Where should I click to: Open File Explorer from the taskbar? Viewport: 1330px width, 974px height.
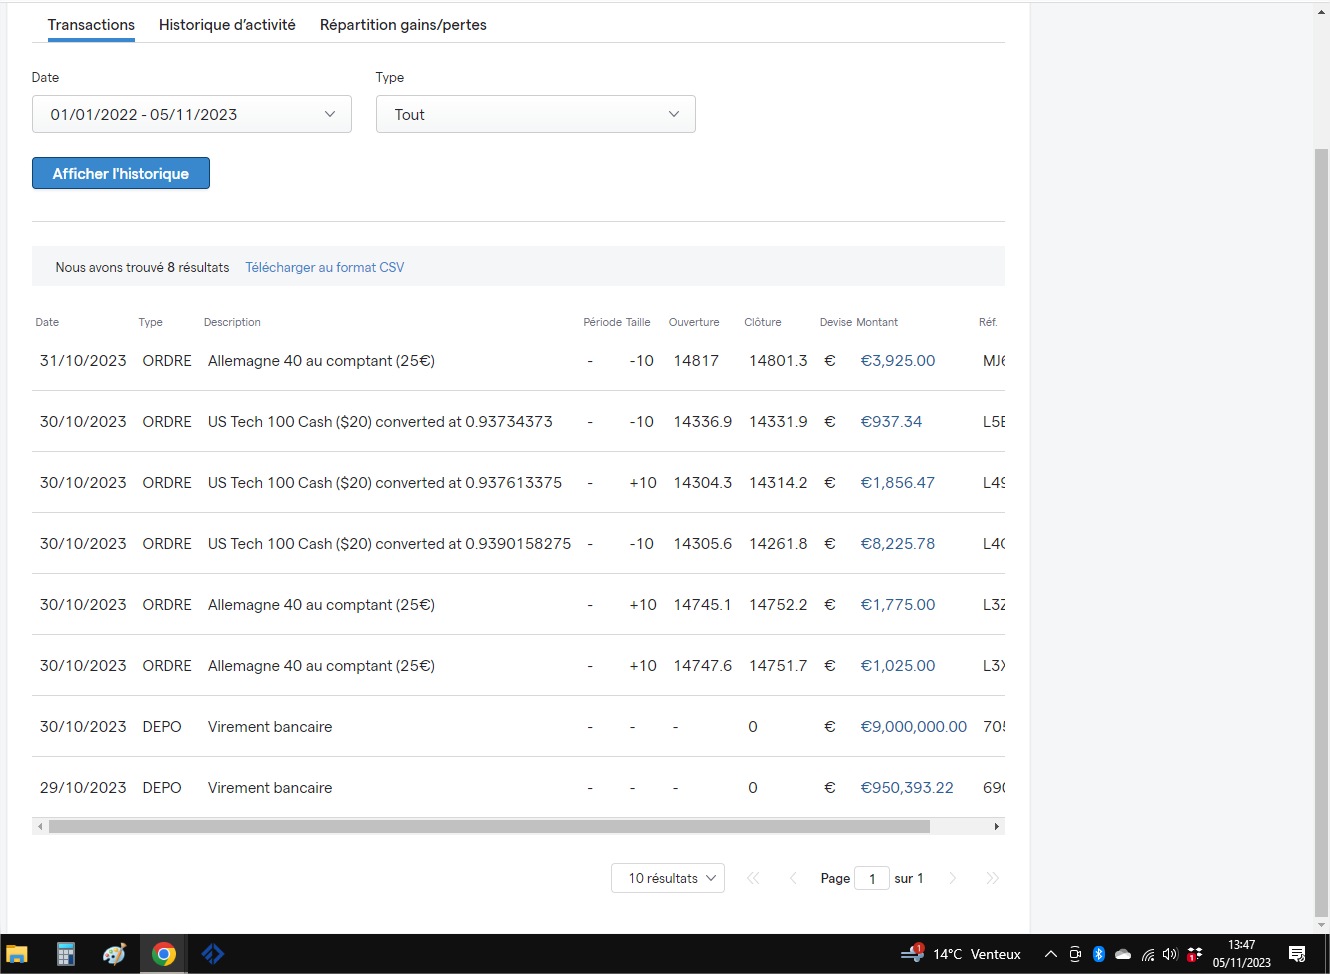[17, 954]
